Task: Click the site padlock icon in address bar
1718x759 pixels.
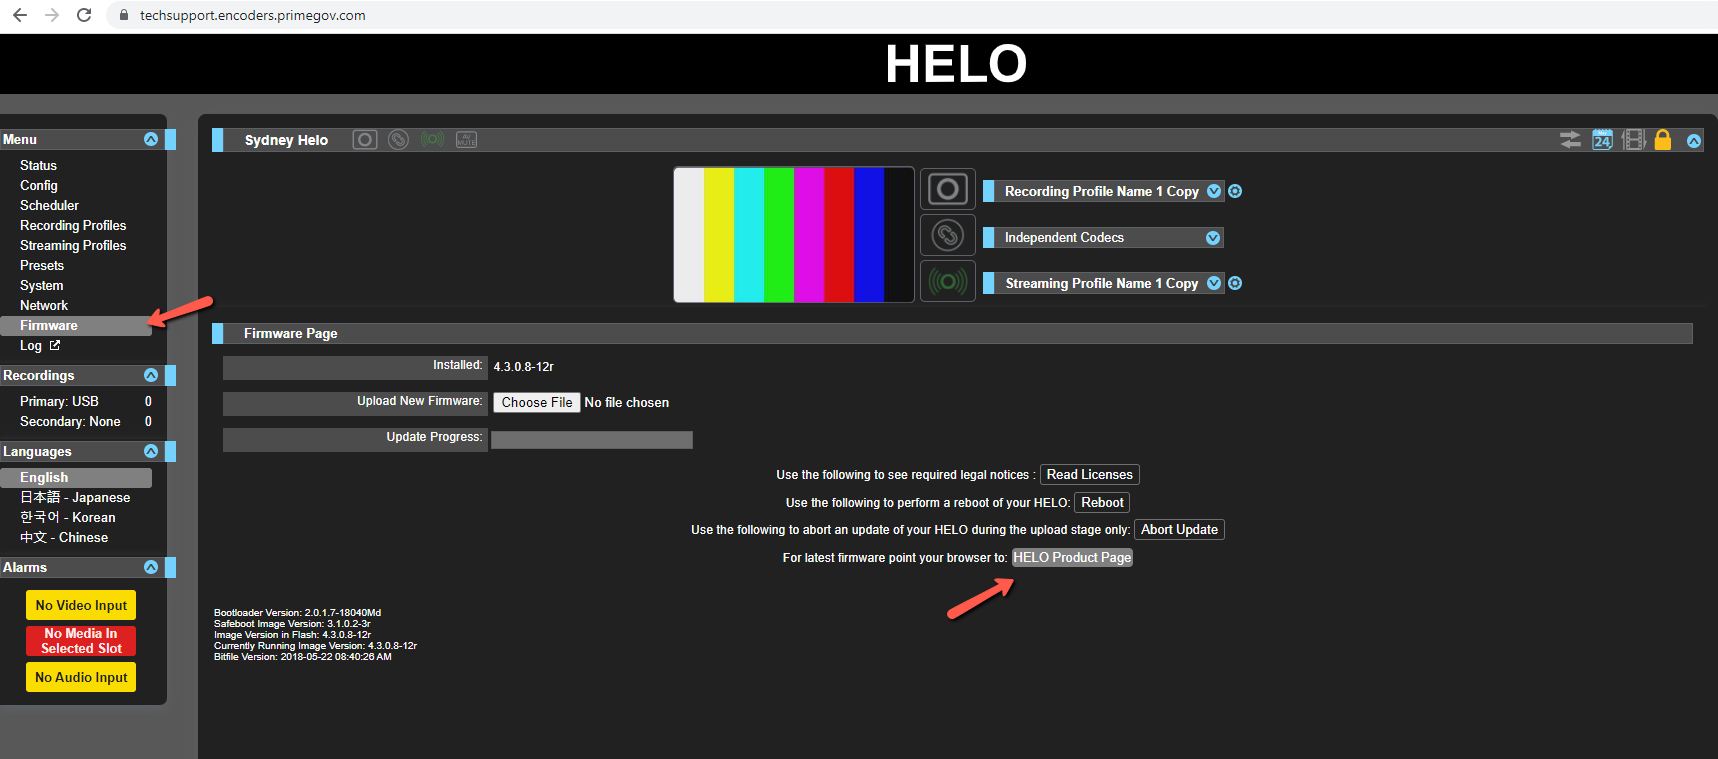Action: pos(123,15)
